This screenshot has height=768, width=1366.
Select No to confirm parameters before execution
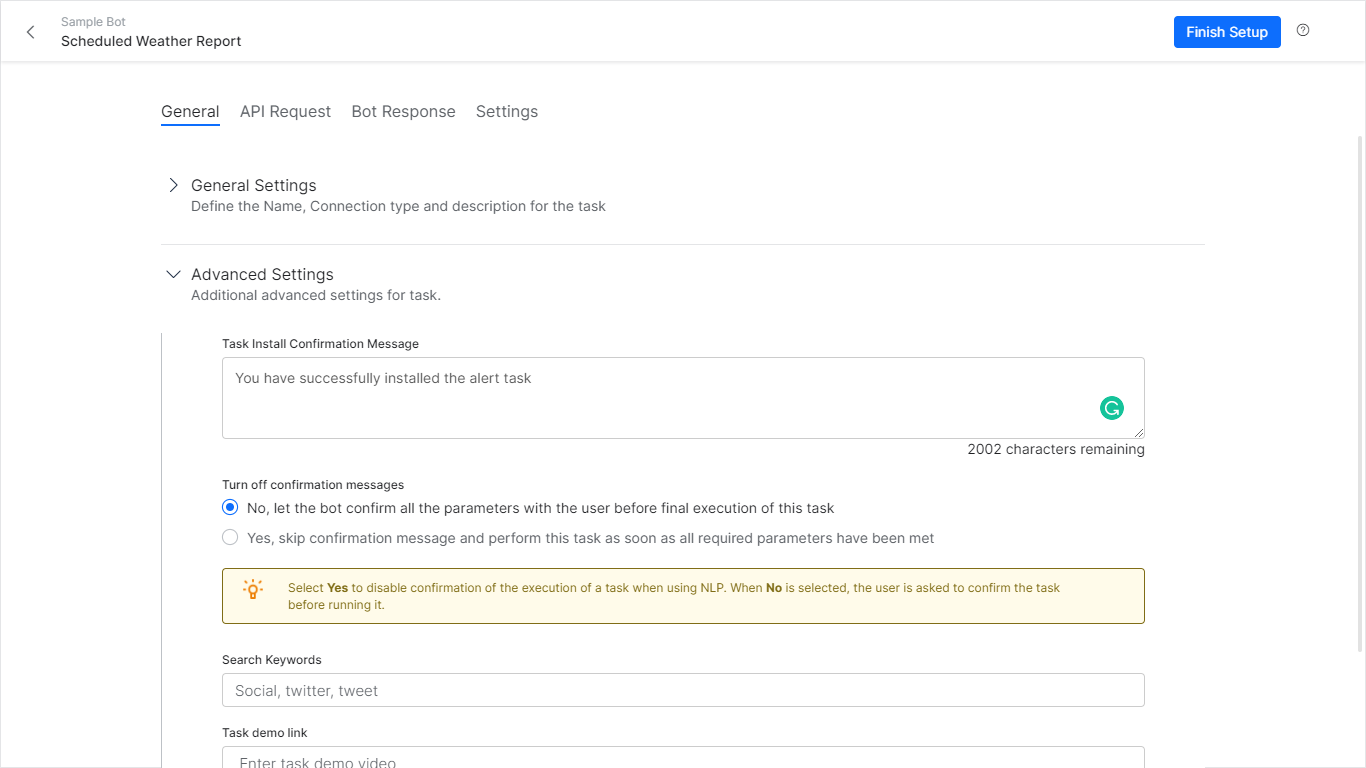[x=230, y=507]
